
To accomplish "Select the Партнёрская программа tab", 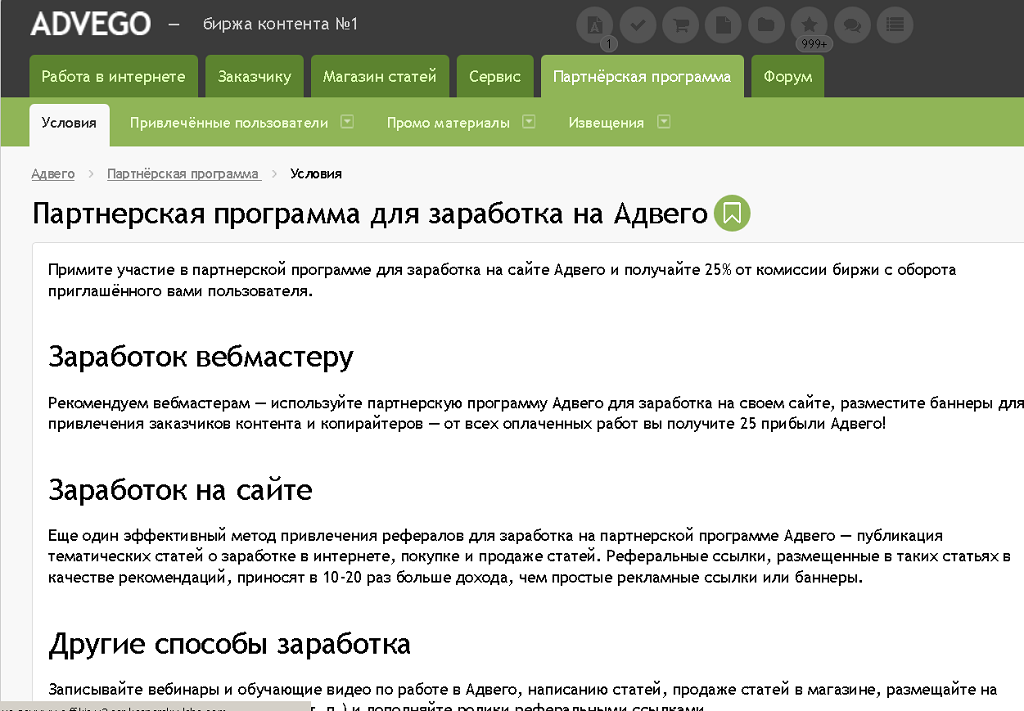I will click(x=642, y=76).
